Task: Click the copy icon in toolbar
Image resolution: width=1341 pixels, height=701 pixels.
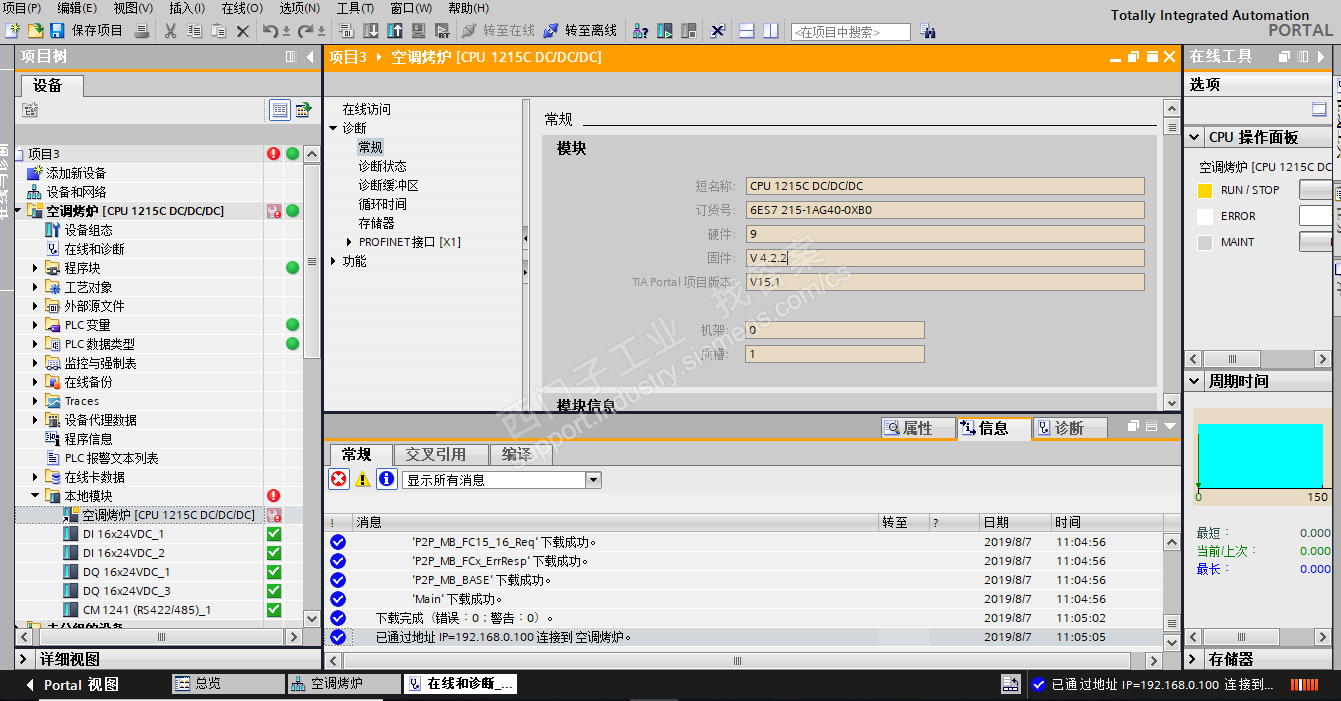Action: point(195,31)
